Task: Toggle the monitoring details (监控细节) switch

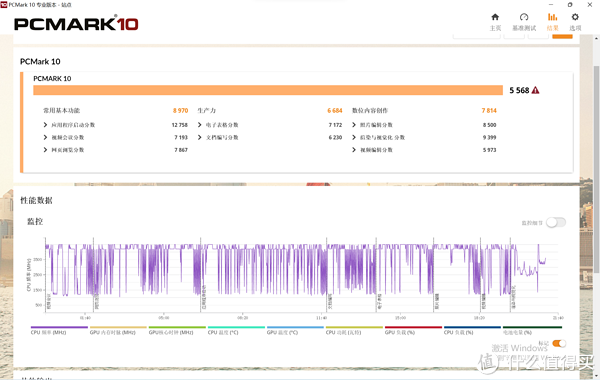Action: (556, 222)
